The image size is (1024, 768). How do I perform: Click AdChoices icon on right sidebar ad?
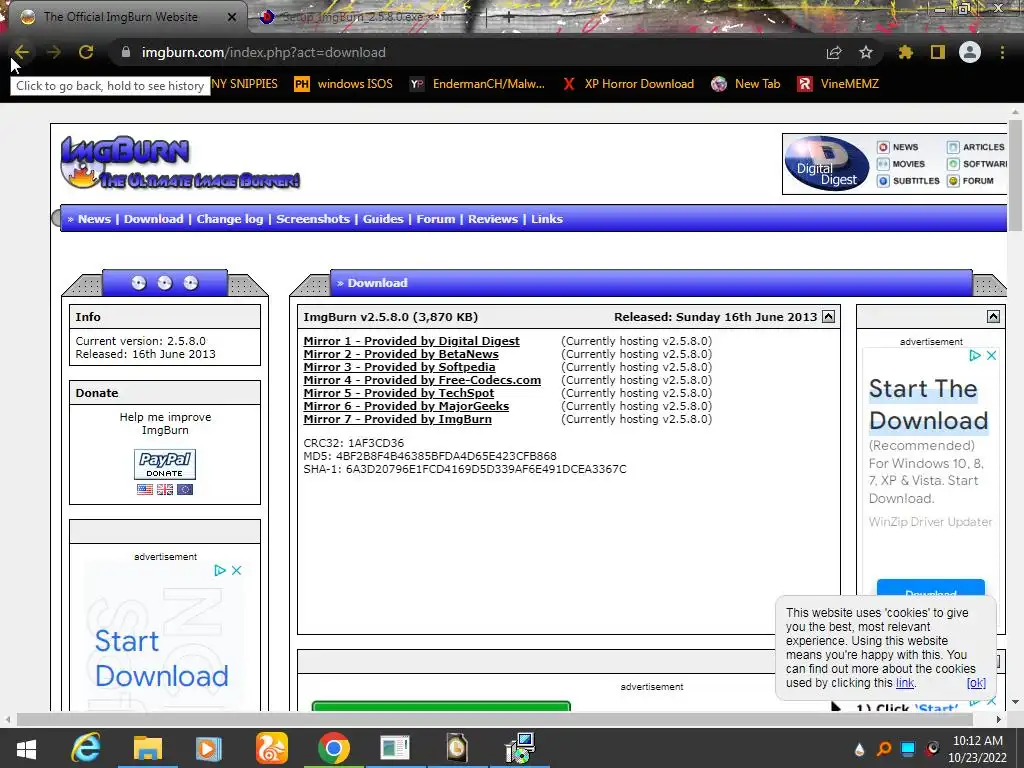(x=975, y=355)
